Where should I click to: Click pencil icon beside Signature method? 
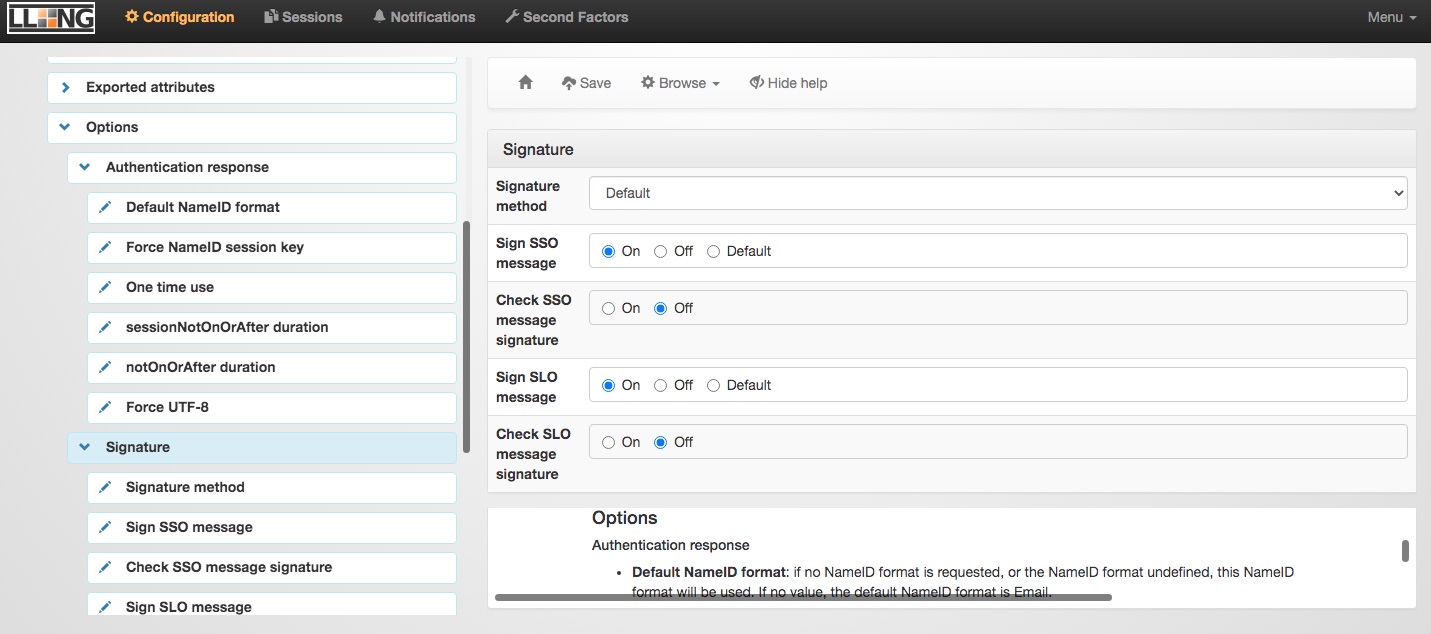pos(105,487)
